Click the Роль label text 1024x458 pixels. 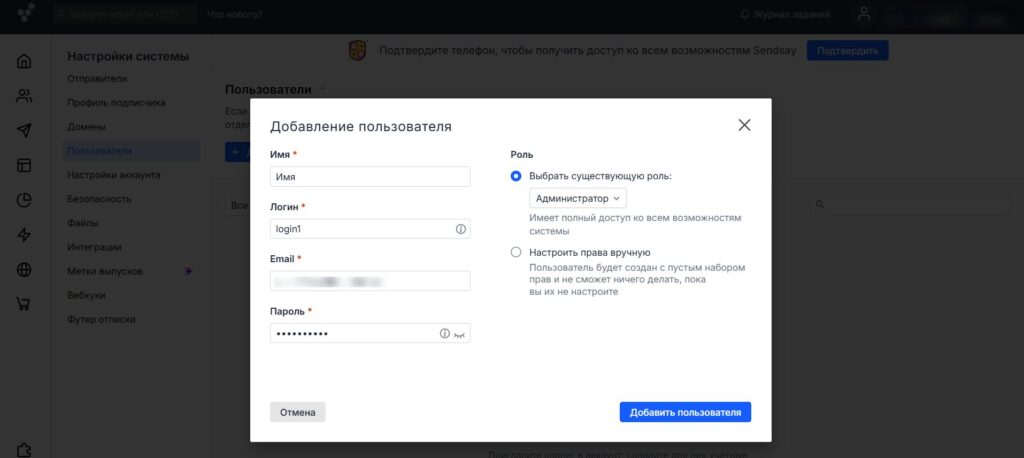click(521, 155)
